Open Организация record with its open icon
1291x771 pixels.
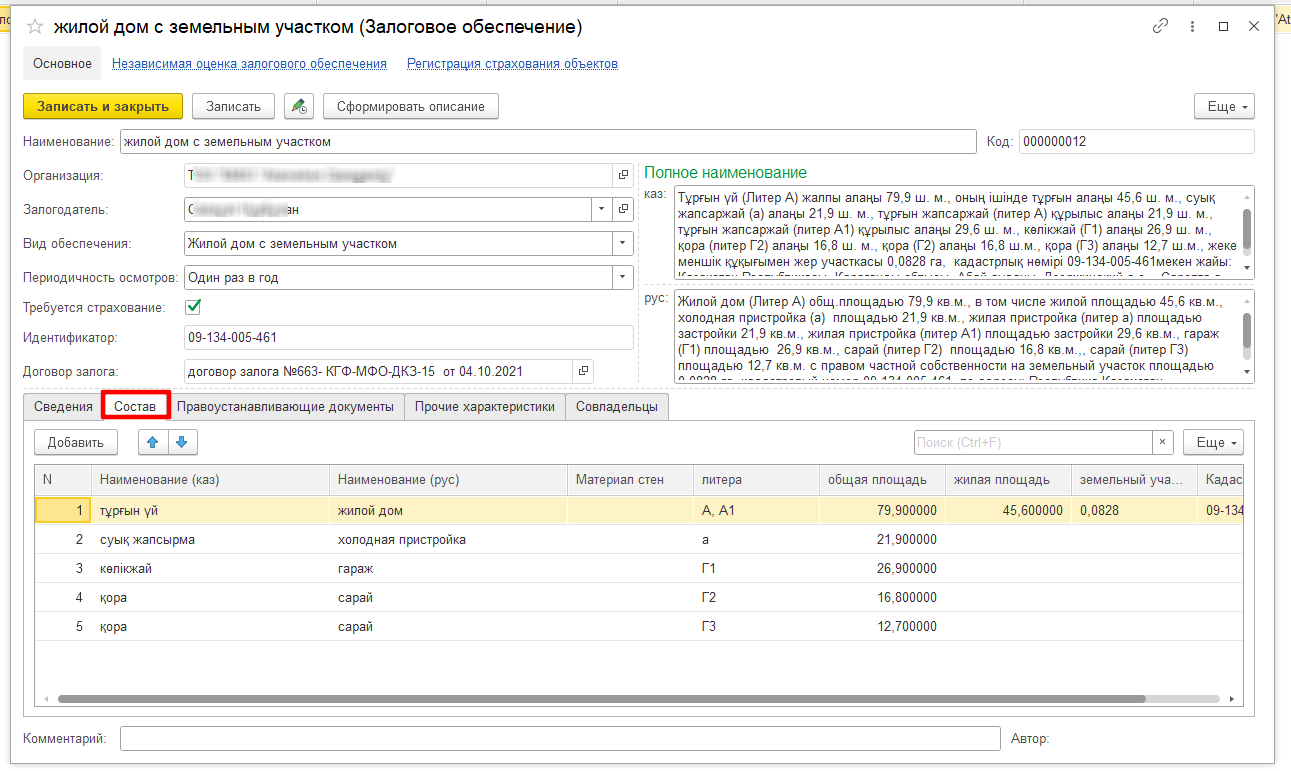point(623,176)
